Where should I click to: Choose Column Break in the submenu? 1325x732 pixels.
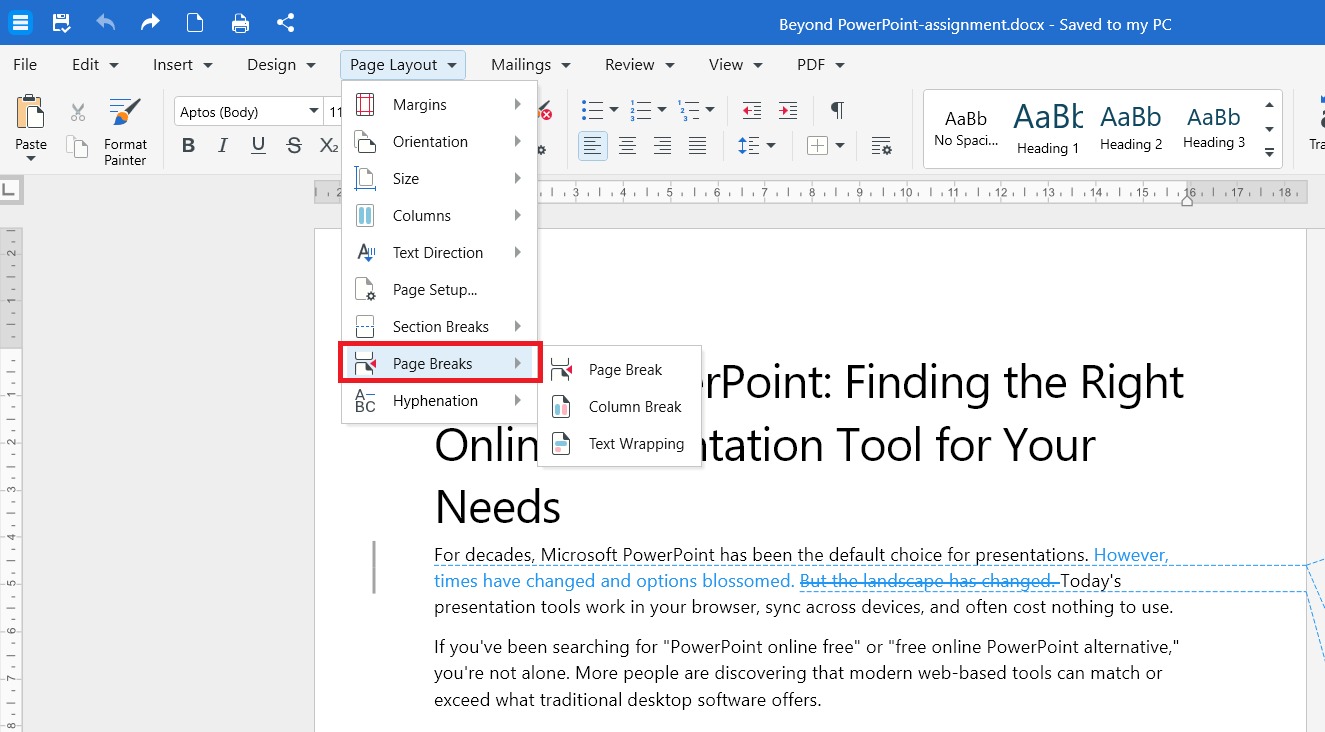pos(619,407)
